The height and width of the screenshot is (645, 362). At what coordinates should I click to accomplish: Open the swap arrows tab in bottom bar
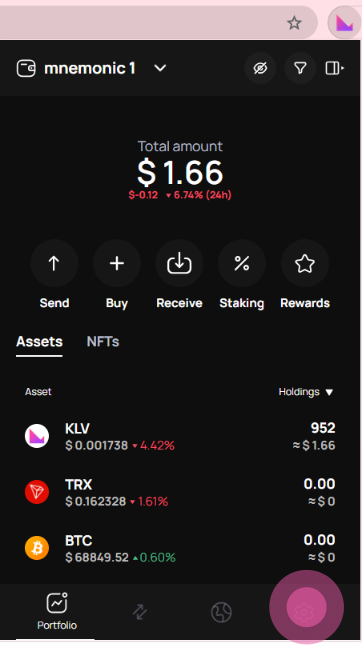[x=140, y=612]
